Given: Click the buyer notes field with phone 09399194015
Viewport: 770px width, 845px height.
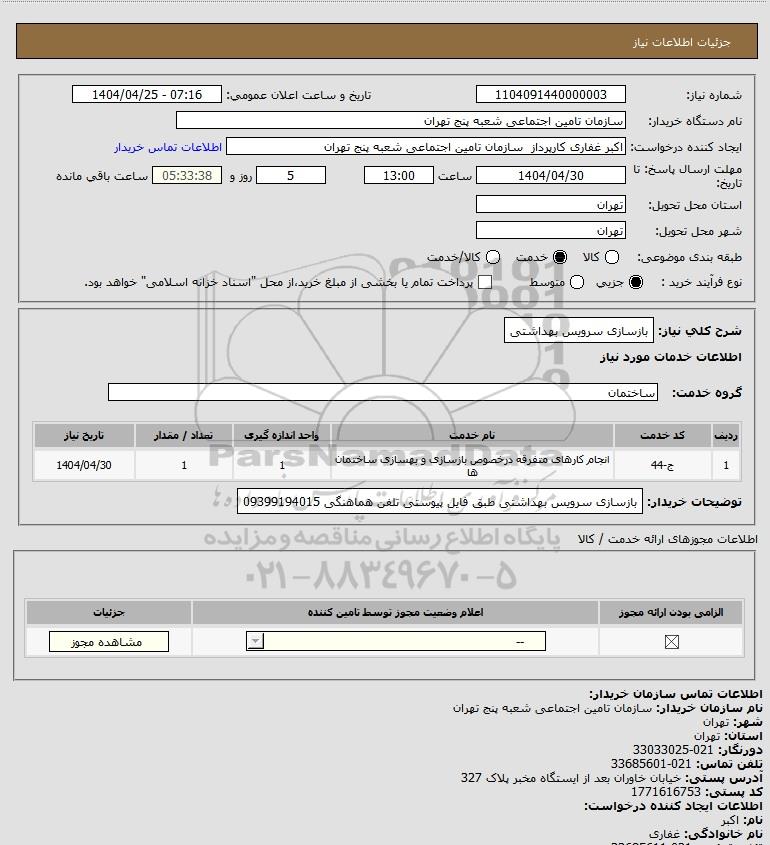Looking at the screenshot, I should [440, 502].
